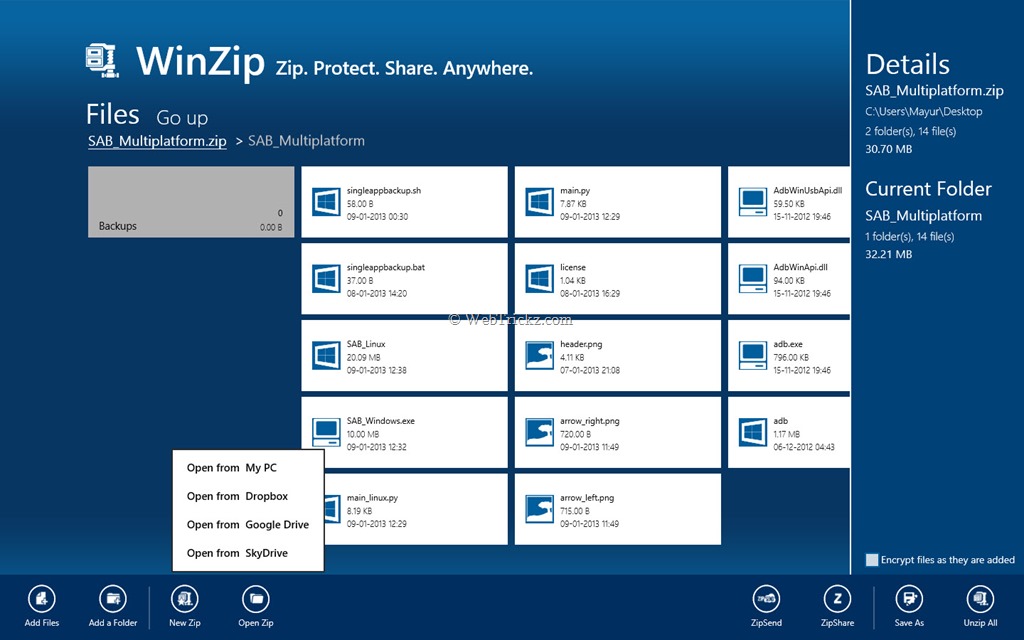1024x640 pixels.
Task: Launch ZipSend from the app bar
Action: (x=766, y=598)
